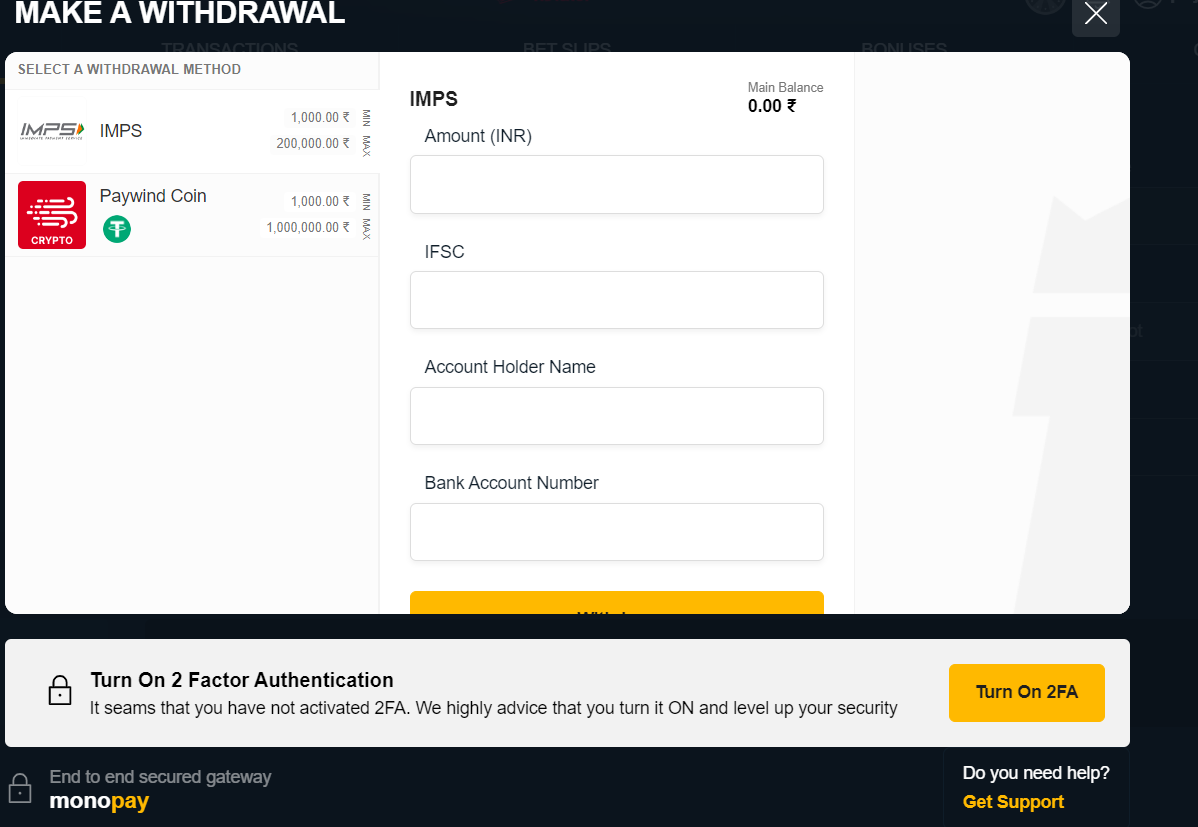Click the green Tether coin icon
1198x827 pixels.
pos(117,229)
